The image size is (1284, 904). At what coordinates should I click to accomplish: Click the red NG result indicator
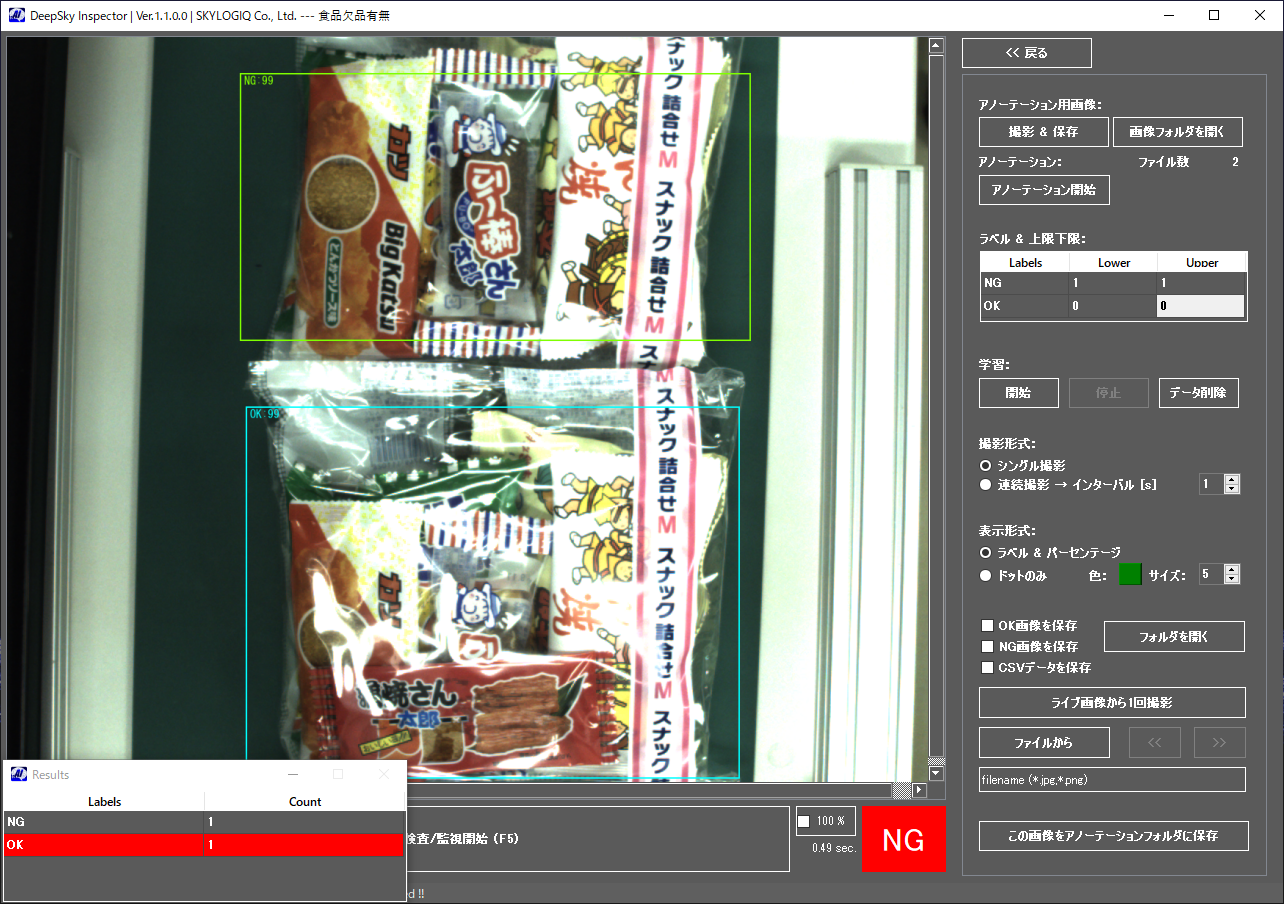click(903, 839)
